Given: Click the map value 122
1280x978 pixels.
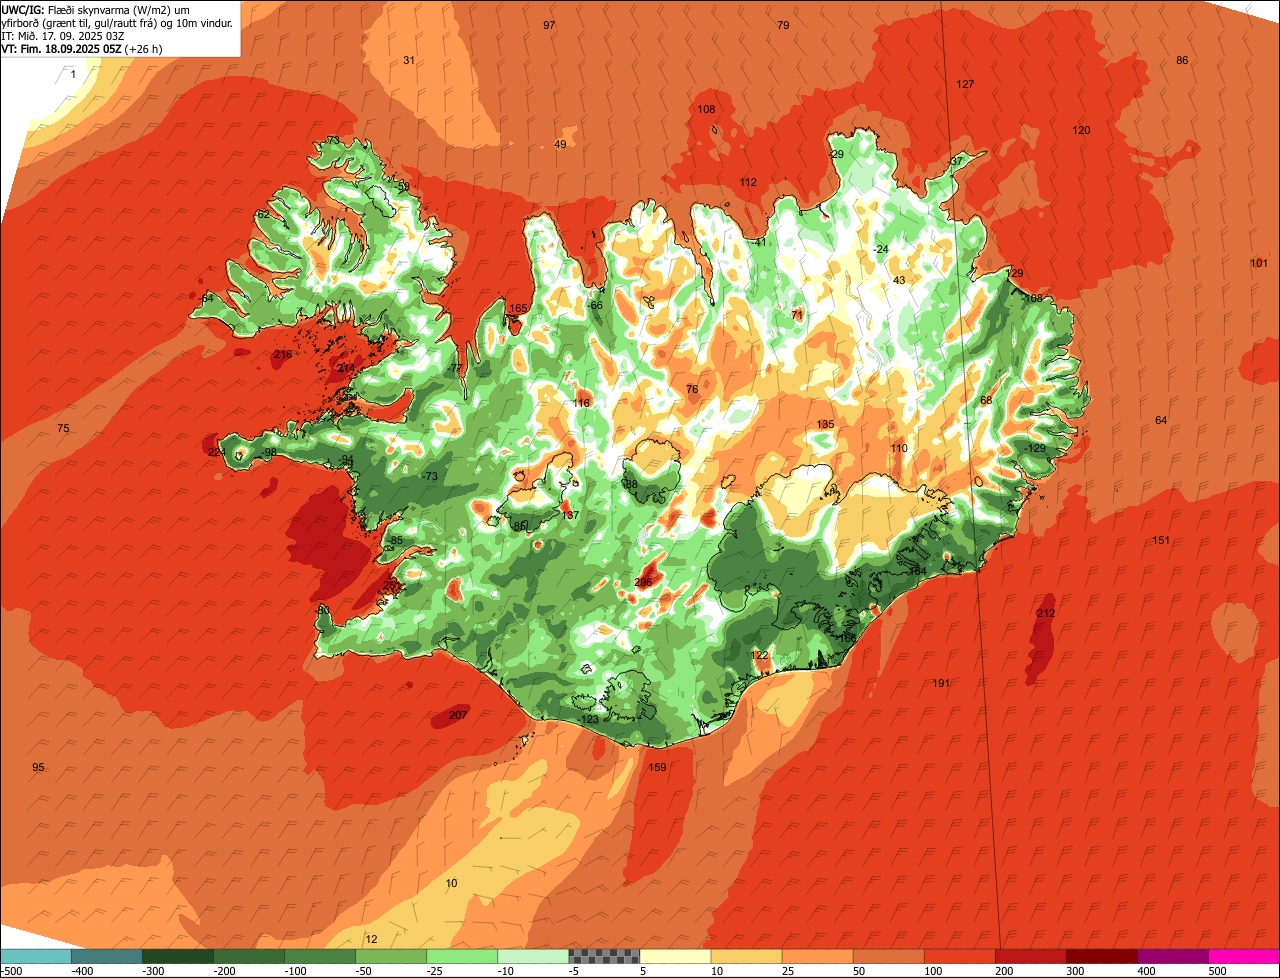Looking at the screenshot, I should point(759,655).
